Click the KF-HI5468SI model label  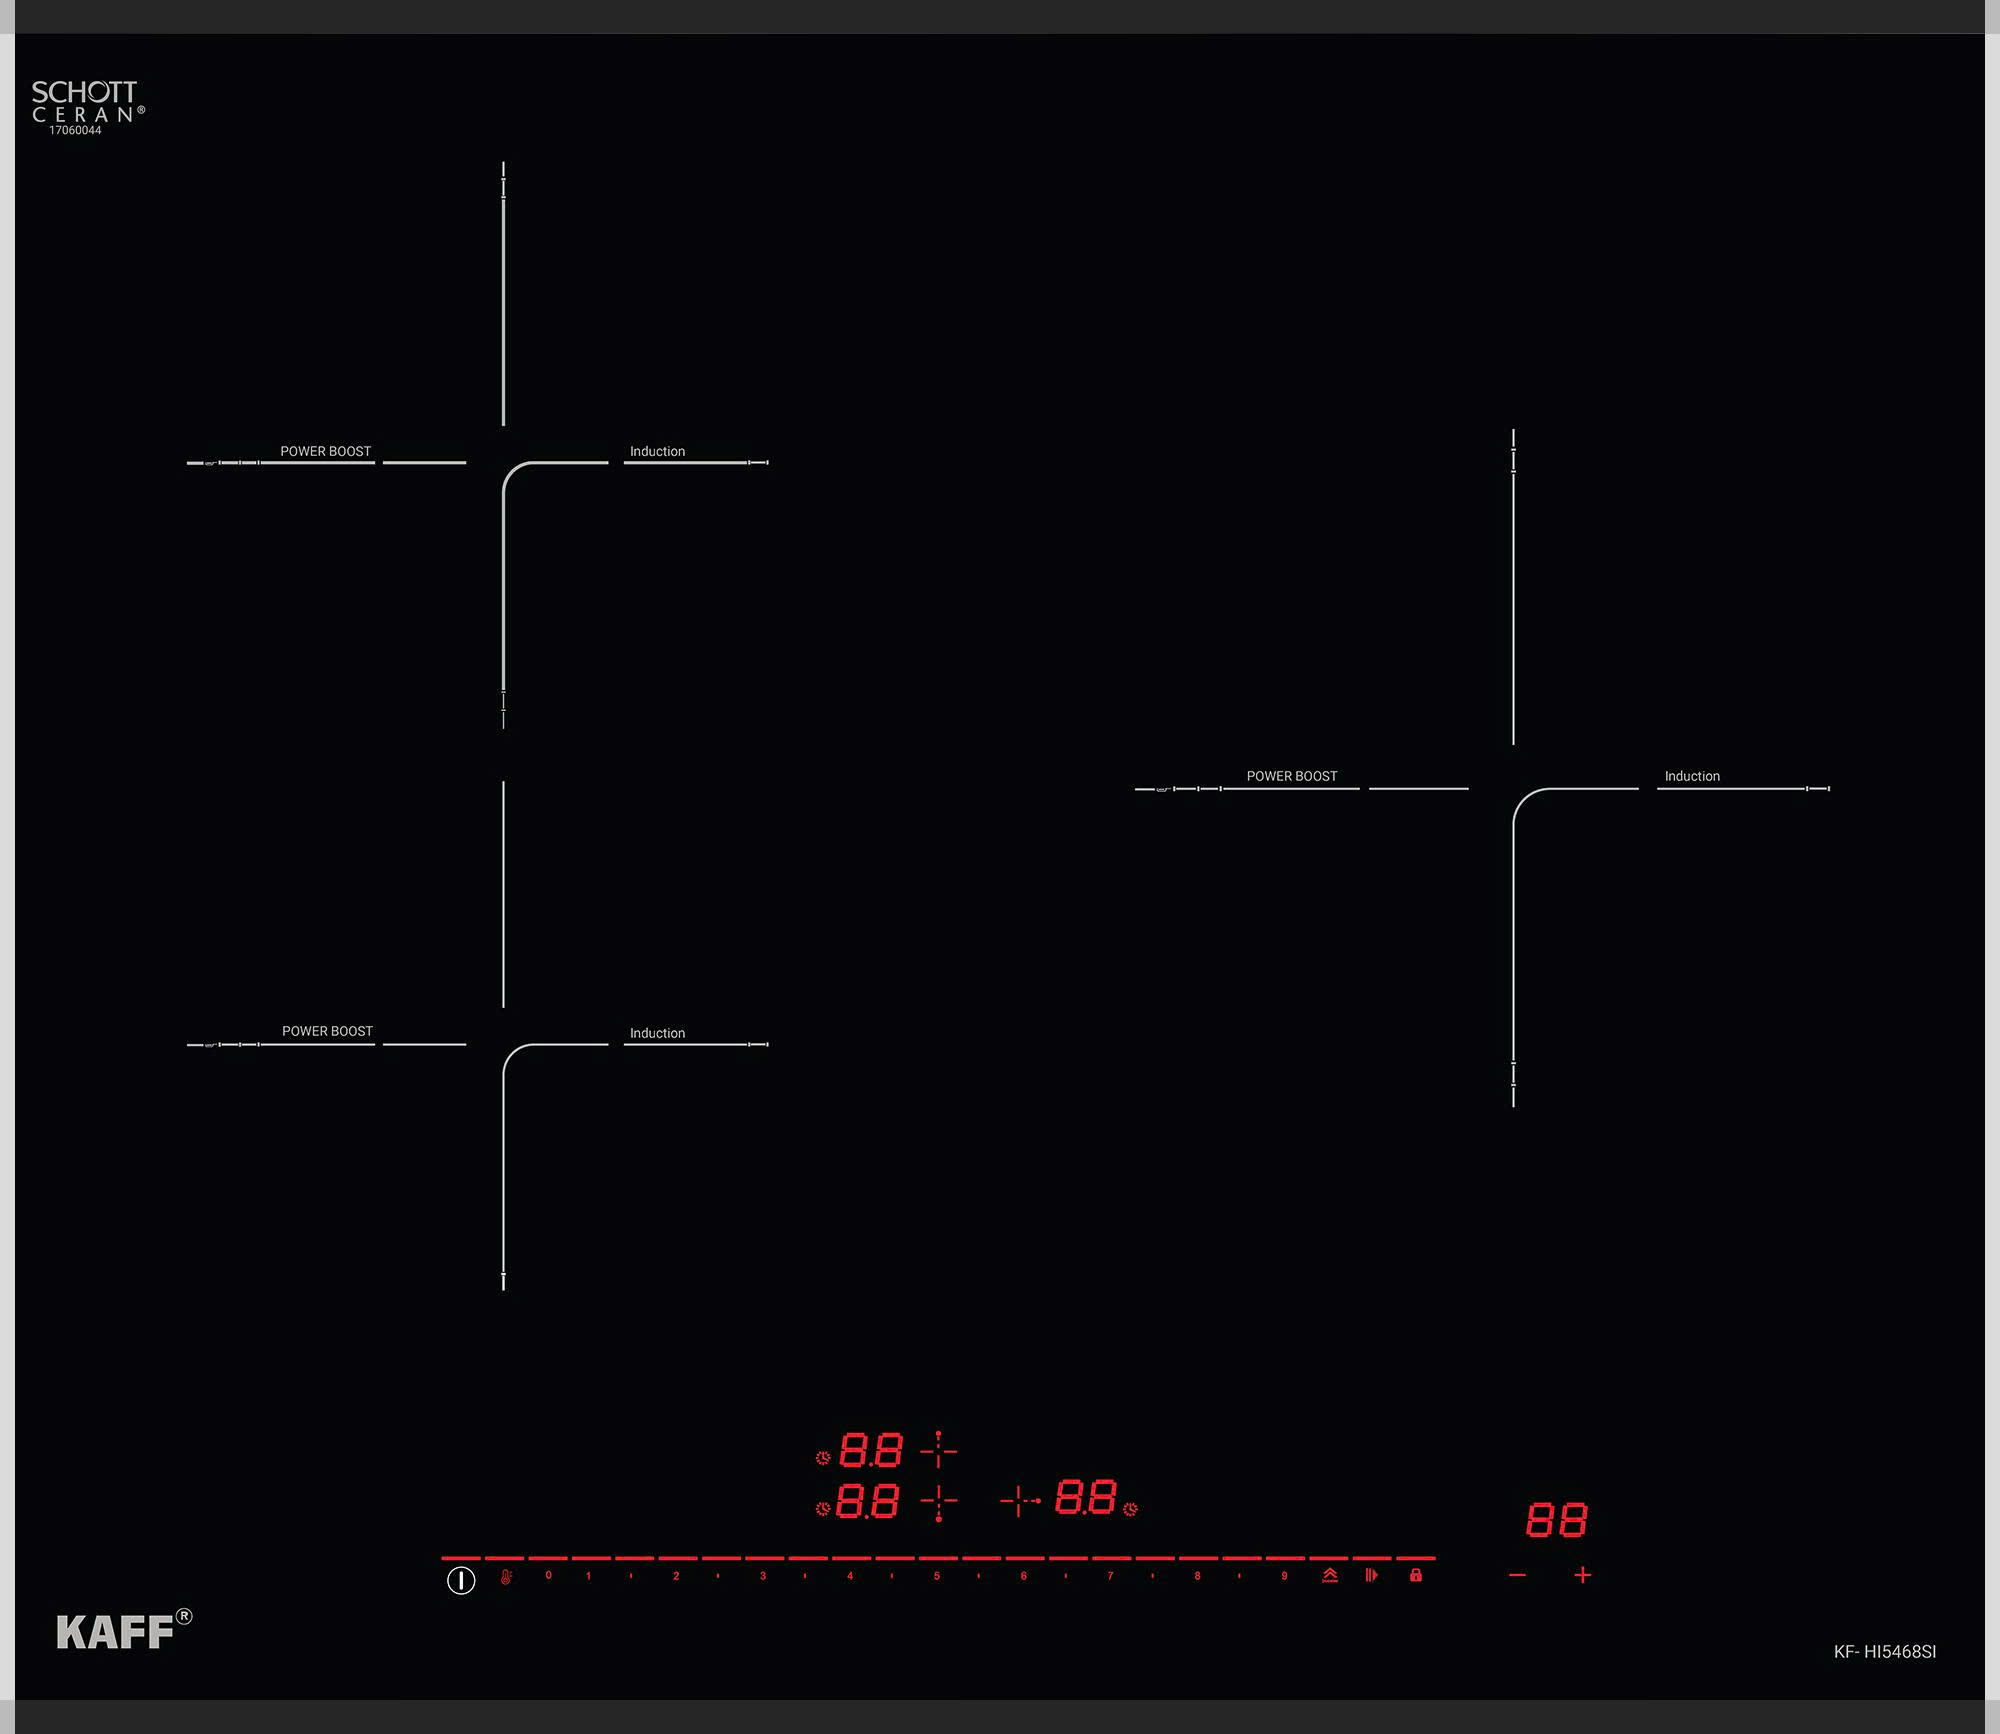tap(1884, 1652)
